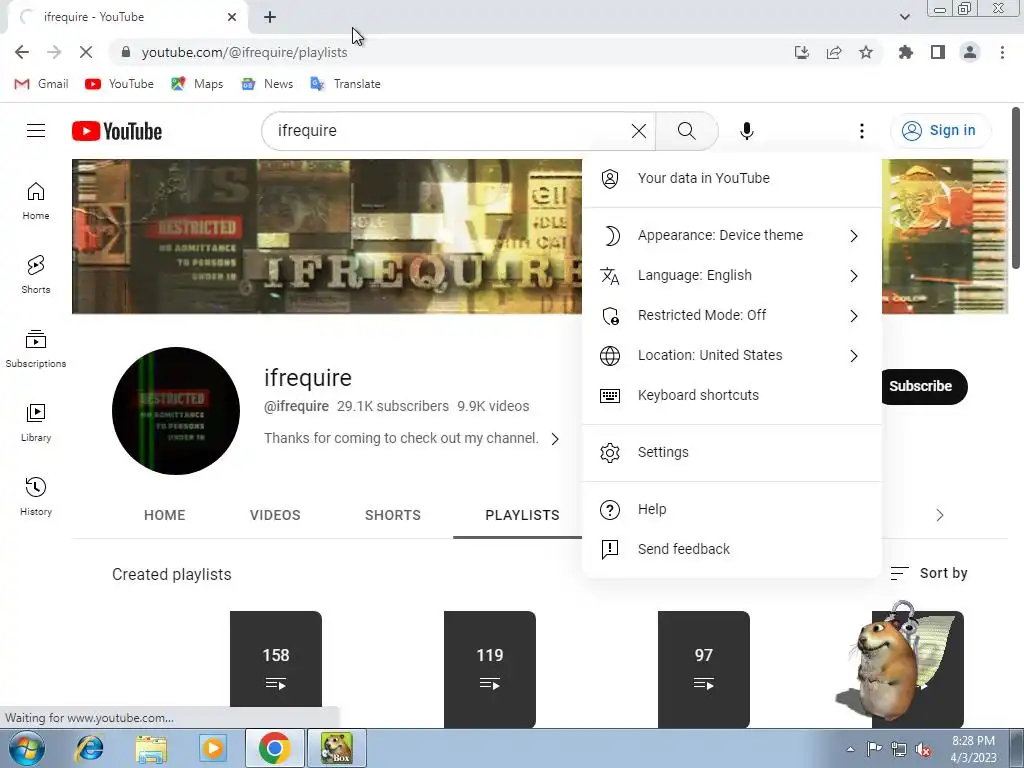Toggle the Chrome side panel
The width and height of the screenshot is (1024, 768).
[938, 52]
